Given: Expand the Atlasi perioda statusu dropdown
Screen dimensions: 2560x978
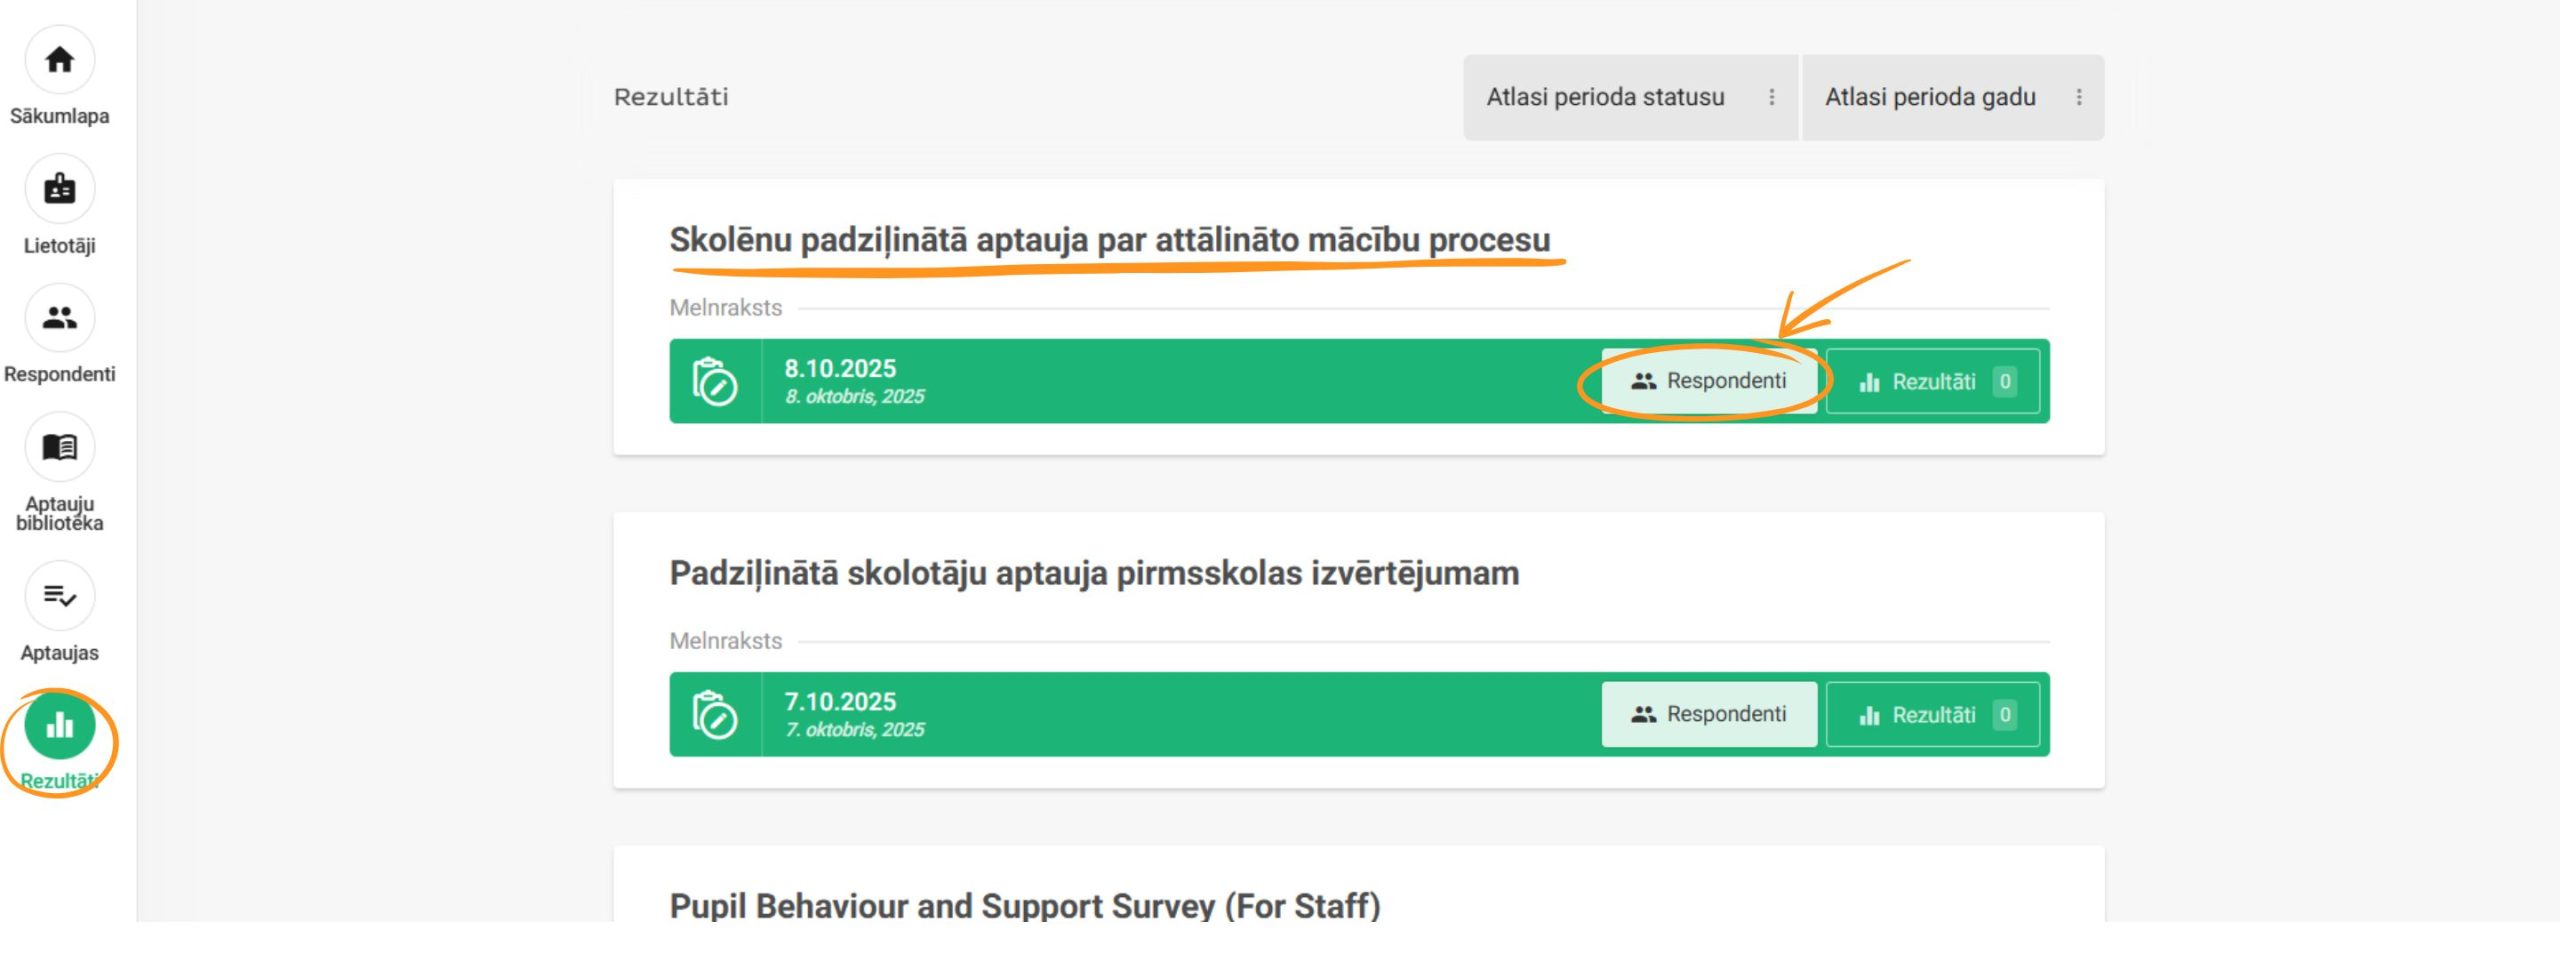Looking at the screenshot, I should point(1605,97).
